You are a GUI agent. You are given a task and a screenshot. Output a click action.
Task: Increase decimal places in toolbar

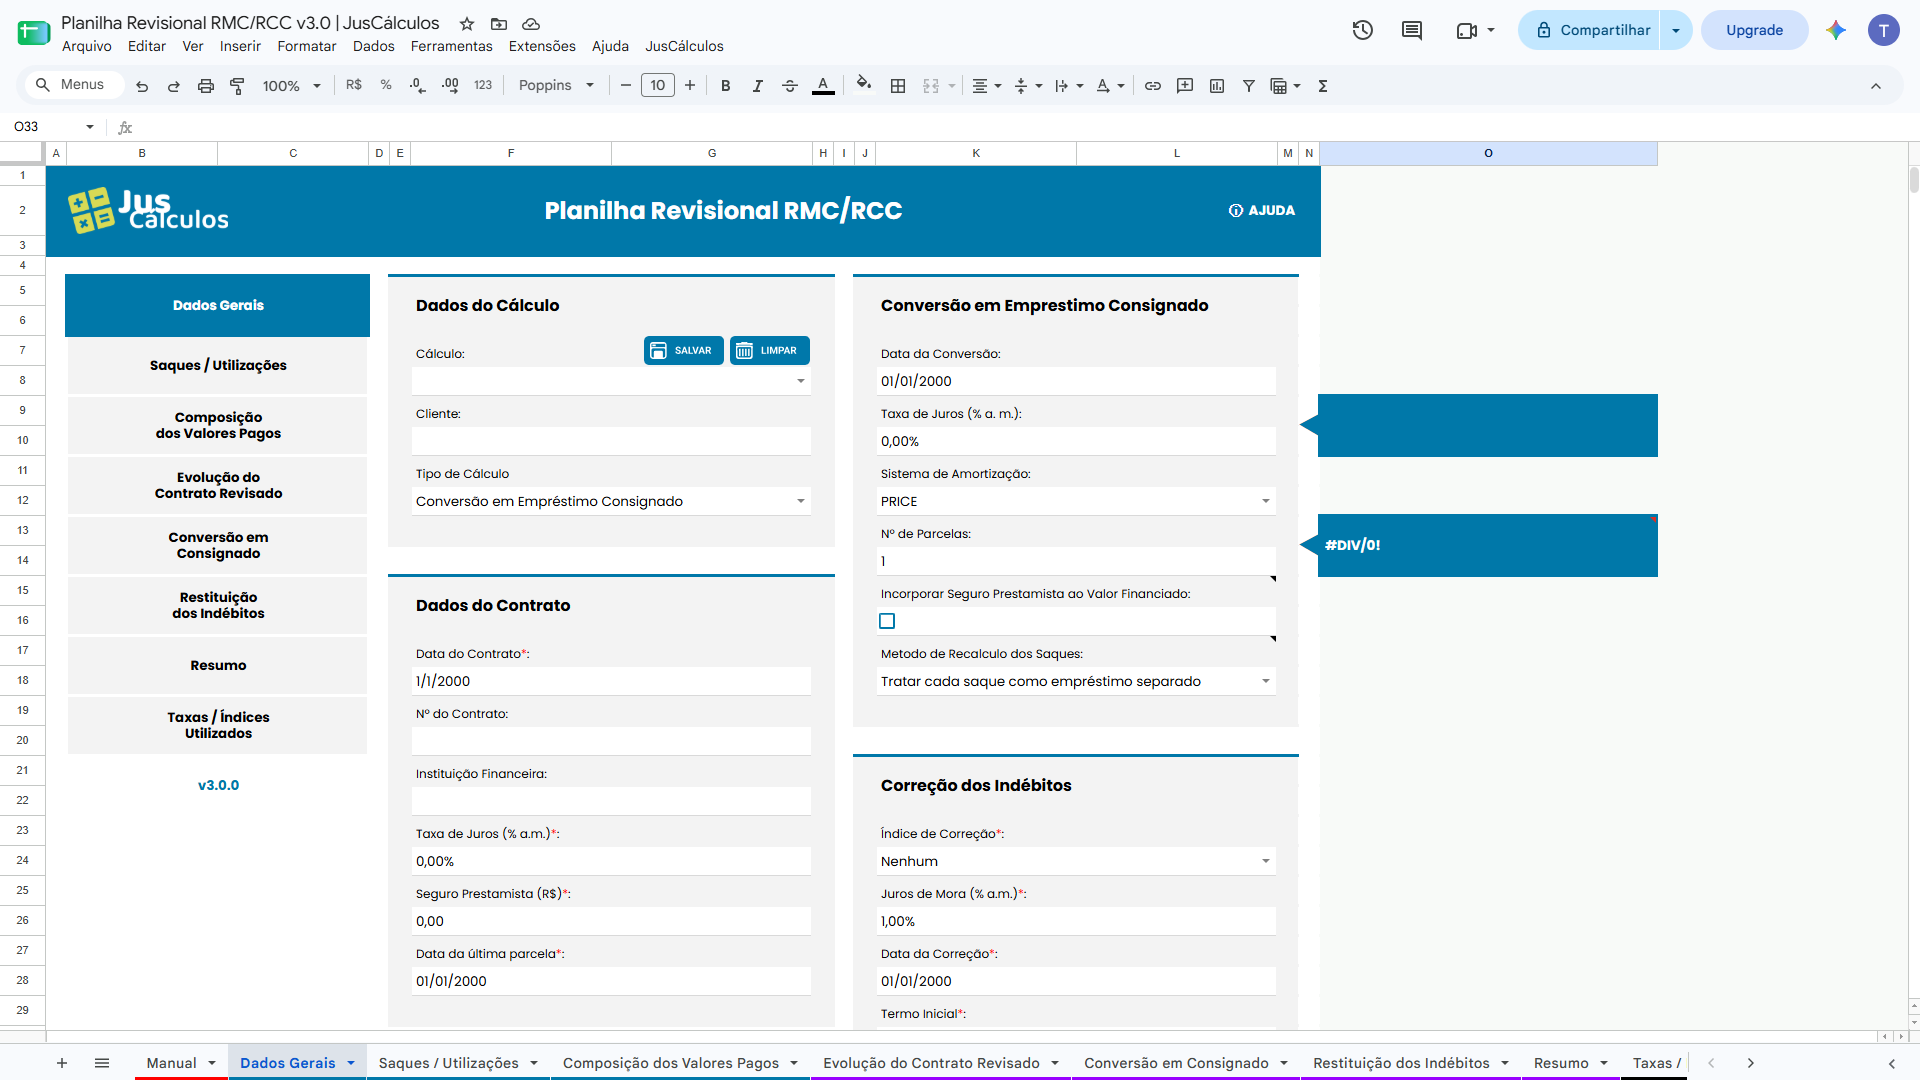451,86
